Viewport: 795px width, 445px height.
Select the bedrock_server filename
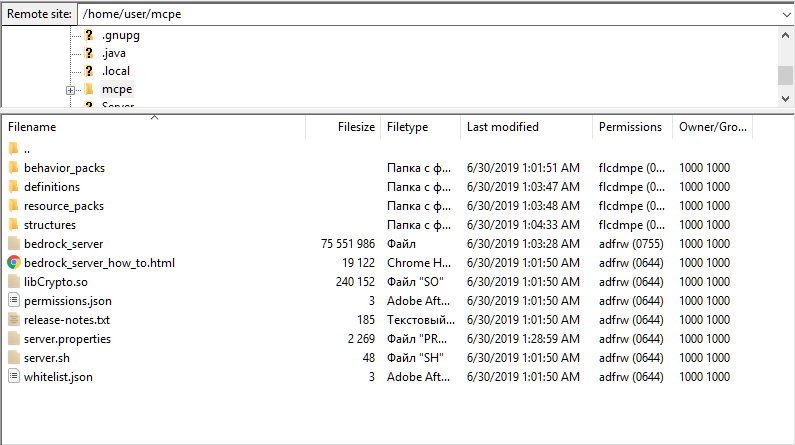tap(63, 244)
